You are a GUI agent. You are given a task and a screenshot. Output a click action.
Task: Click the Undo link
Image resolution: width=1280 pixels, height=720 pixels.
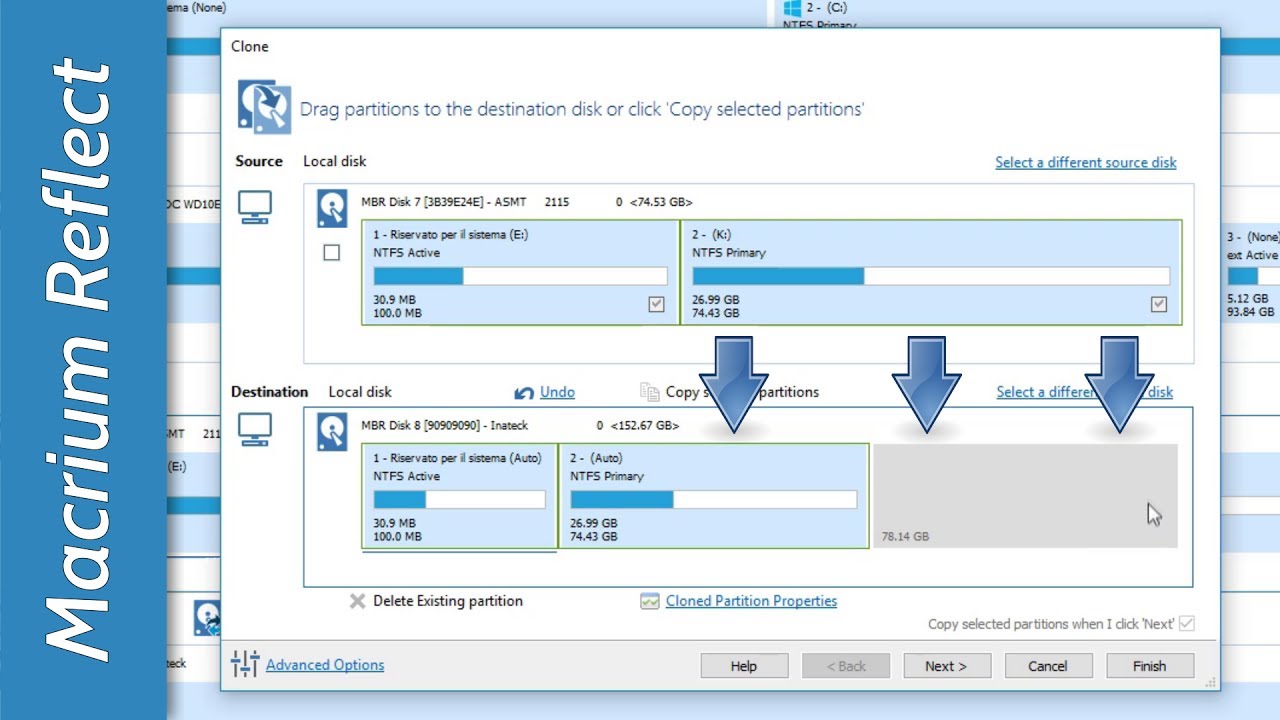(x=557, y=392)
